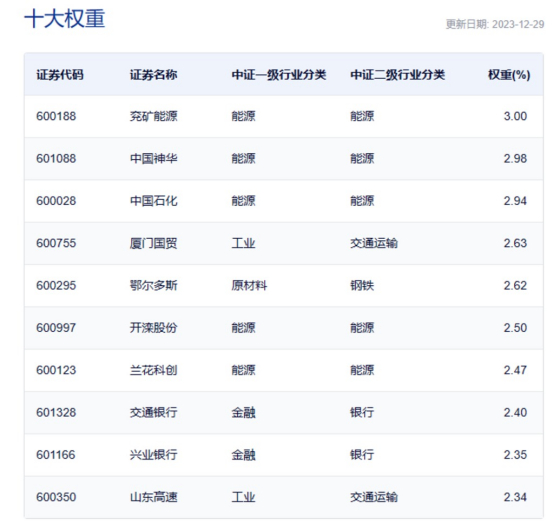Image resolution: width=554 pixels, height=525 pixels.
Task: Click the 原材料 industry cell
Action: pyautogui.click(x=249, y=285)
